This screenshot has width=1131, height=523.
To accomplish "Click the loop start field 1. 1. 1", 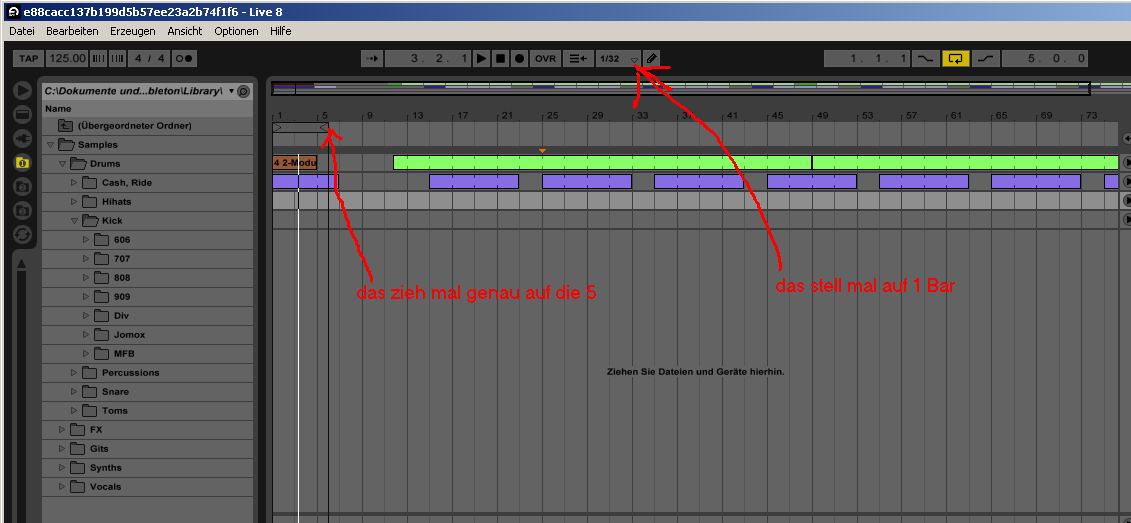I will [x=868, y=58].
